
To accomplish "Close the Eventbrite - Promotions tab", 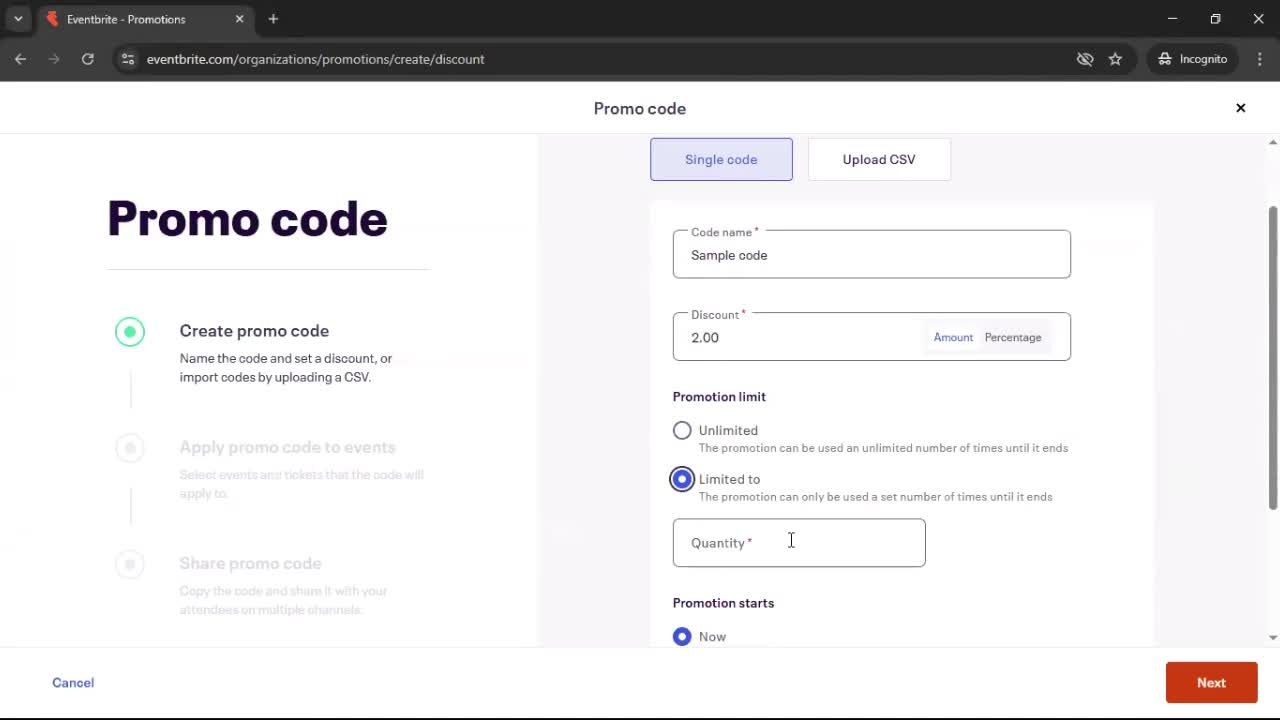I will point(239,19).
